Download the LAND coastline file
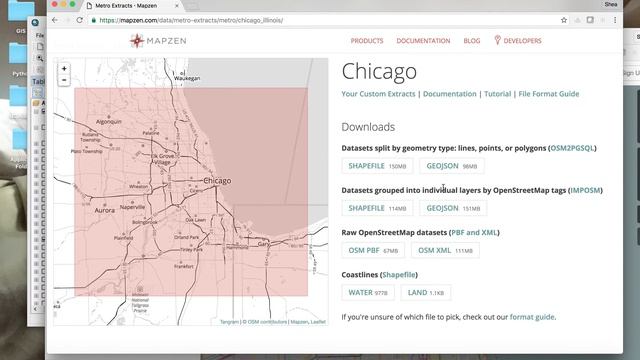The height and width of the screenshot is (360, 640). pos(426,293)
